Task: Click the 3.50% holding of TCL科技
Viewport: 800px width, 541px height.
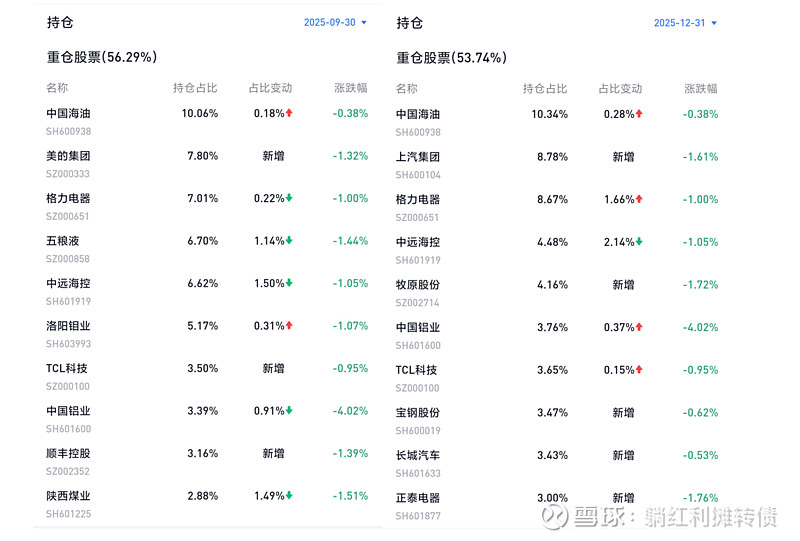Action: click(203, 368)
